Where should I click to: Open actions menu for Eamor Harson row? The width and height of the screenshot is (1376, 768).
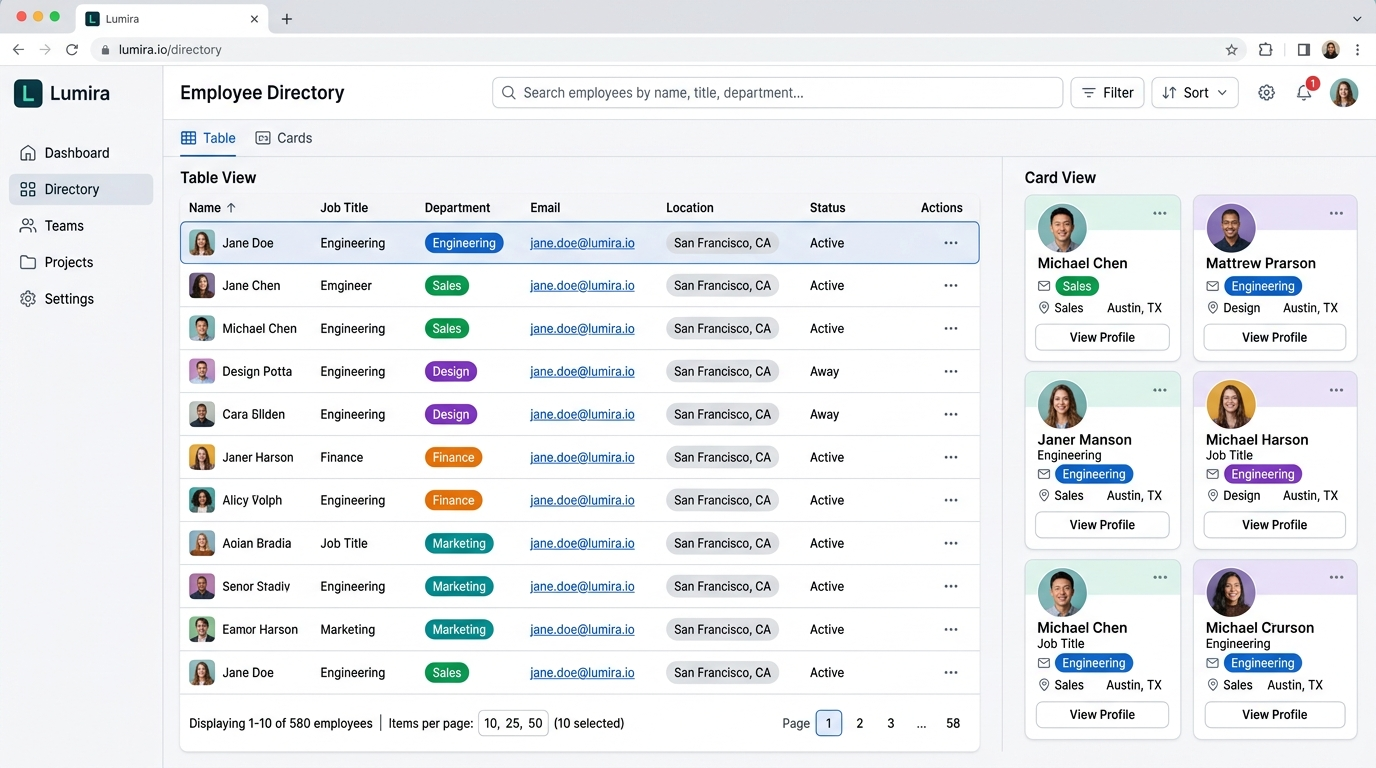coord(951,630)
